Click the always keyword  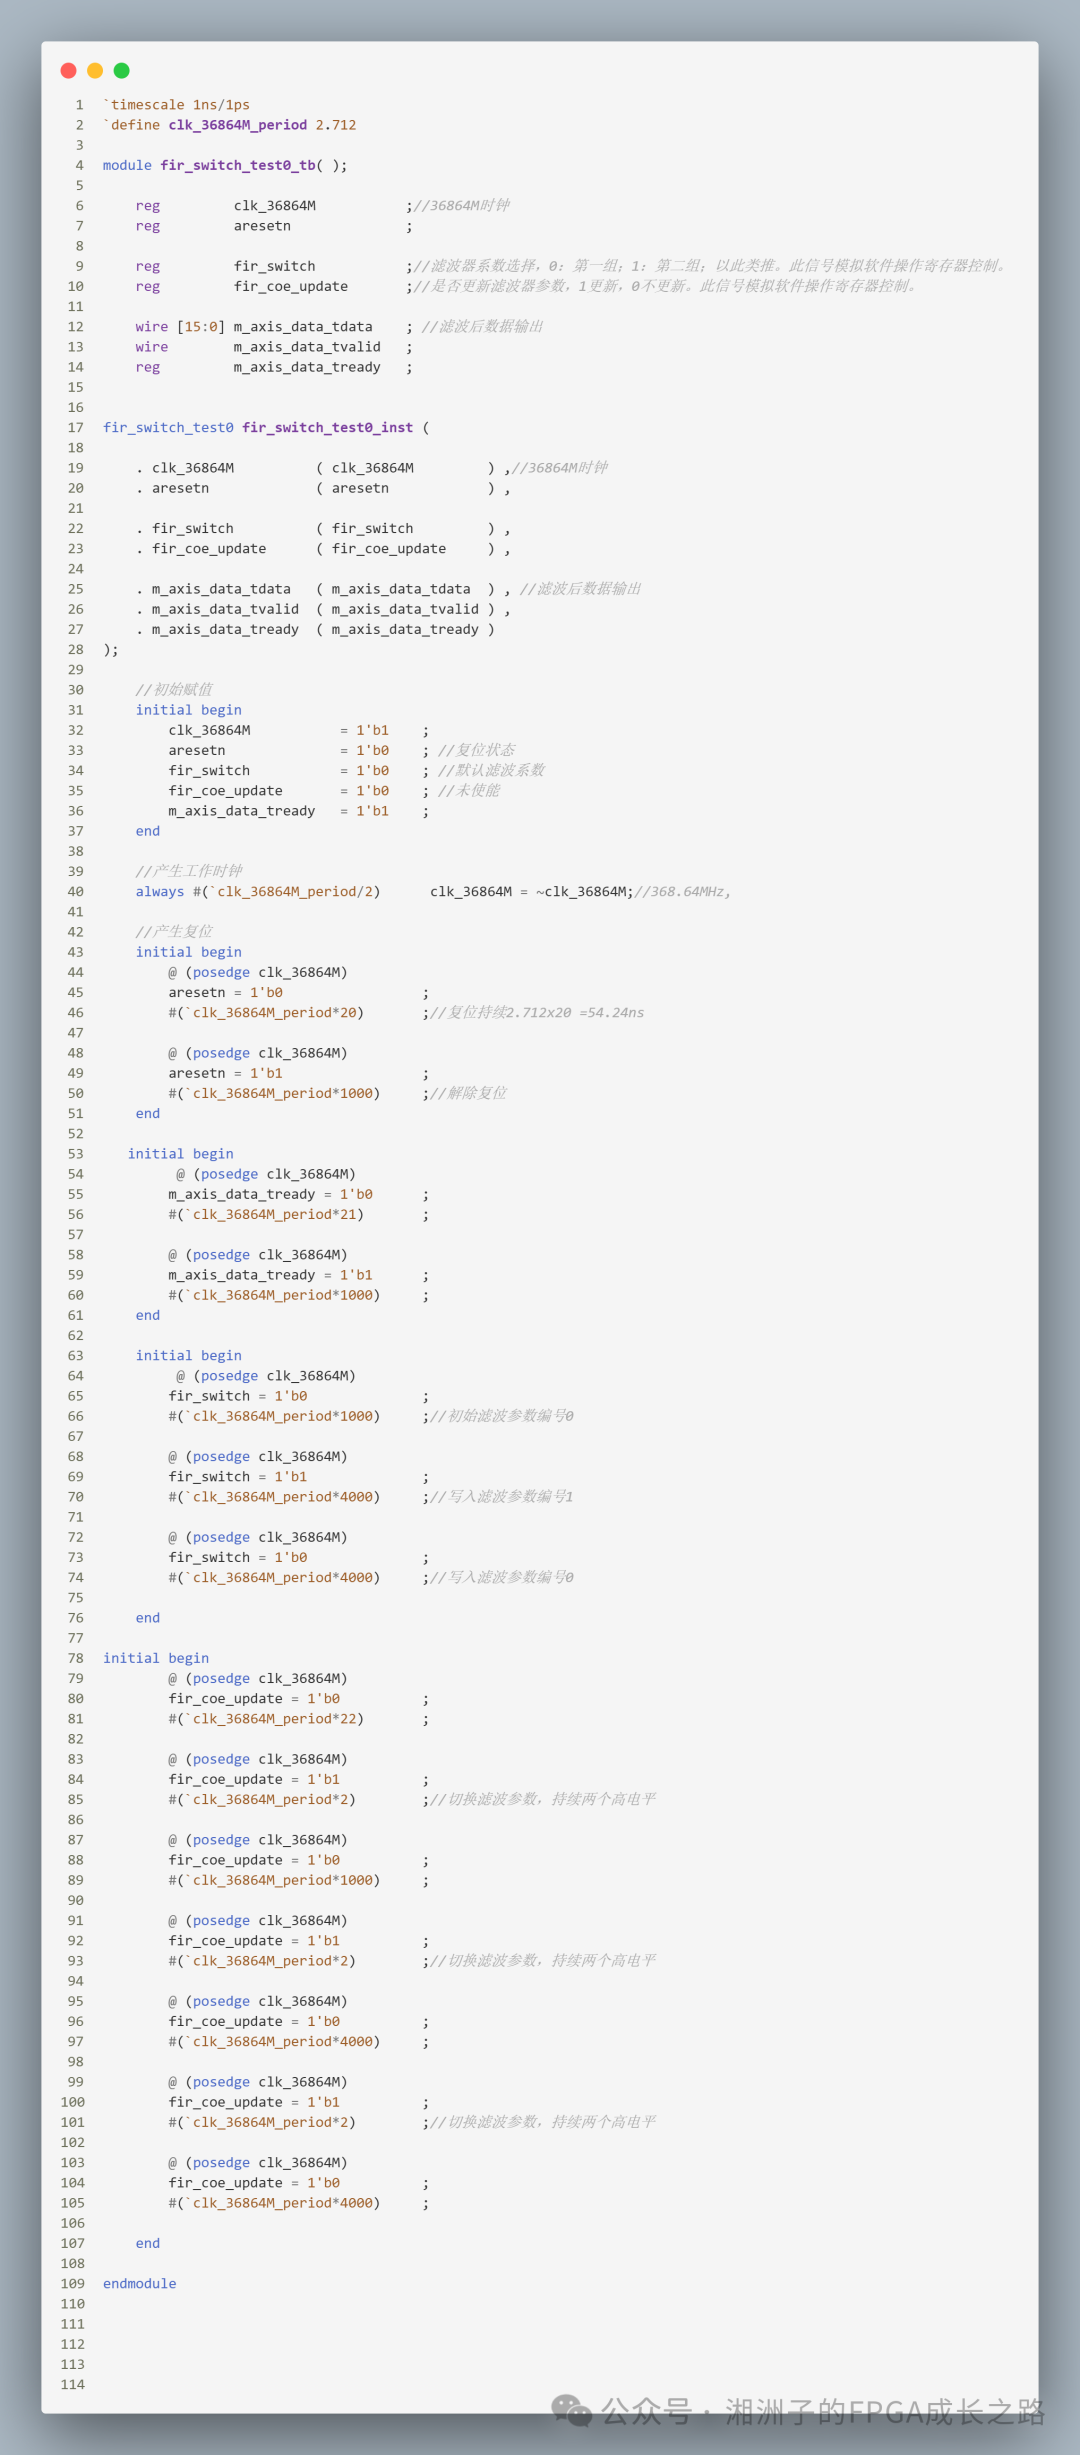pyautogui.click(x=160, y=892)
